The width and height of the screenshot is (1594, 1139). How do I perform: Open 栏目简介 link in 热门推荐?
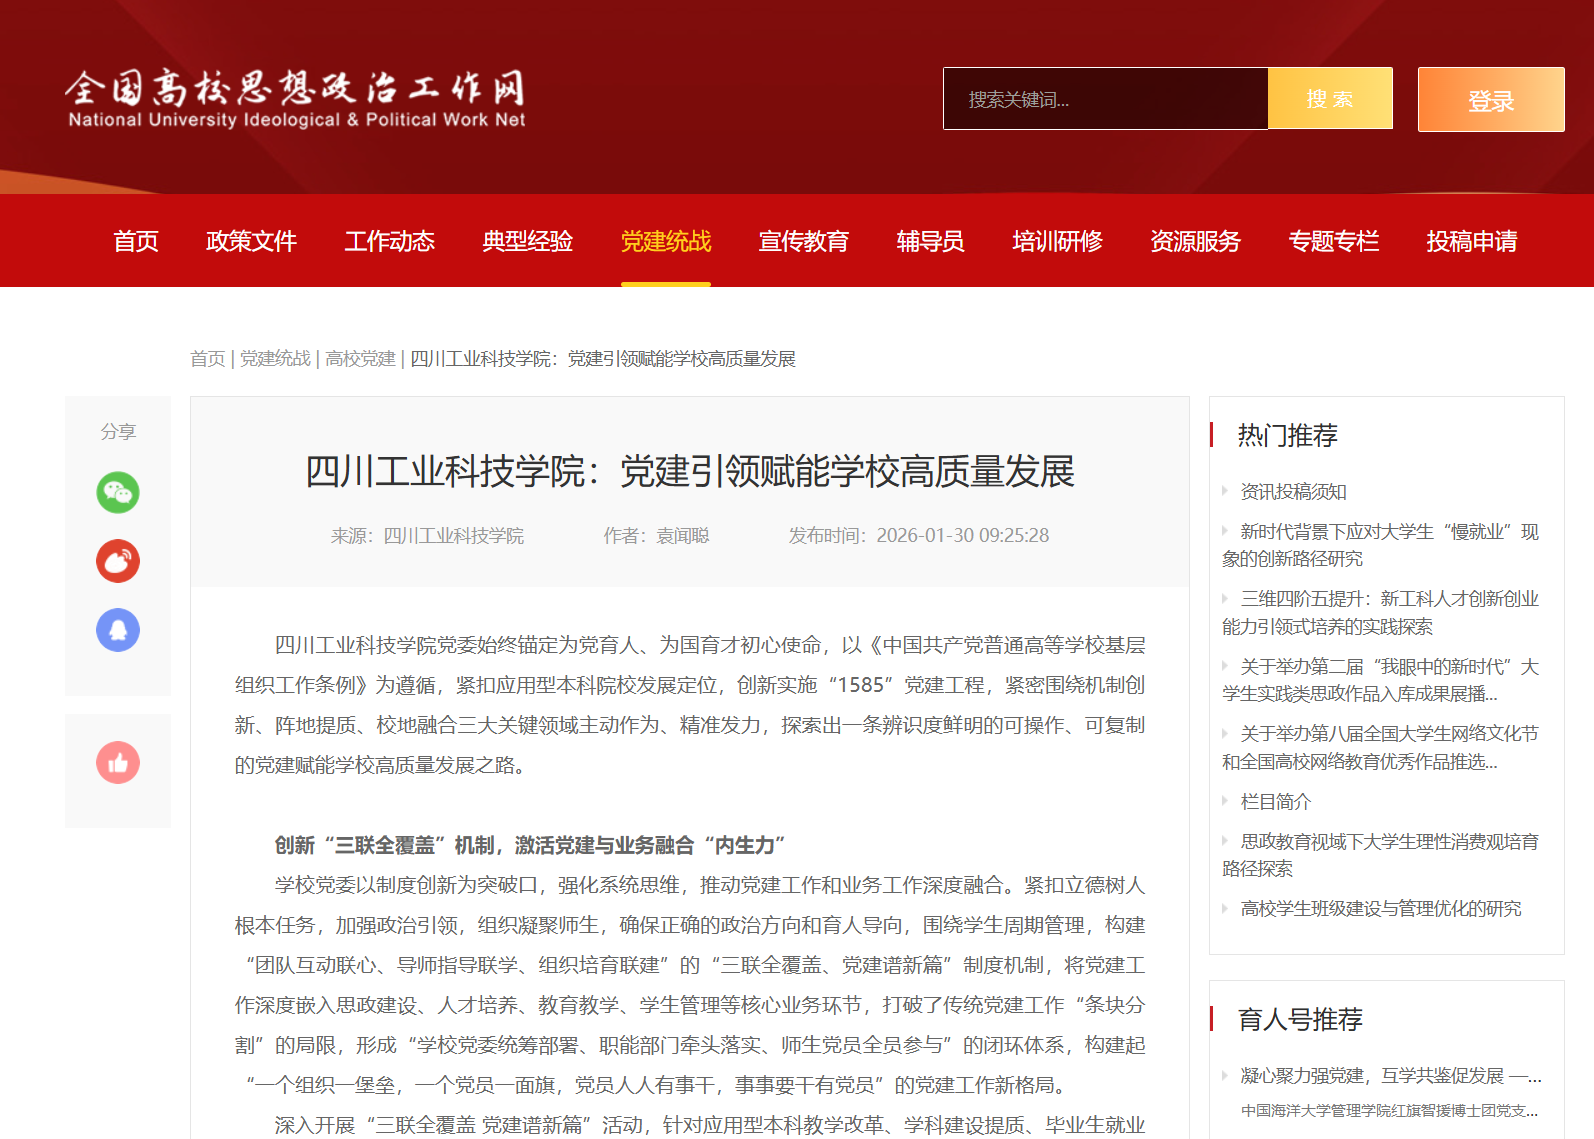click(x=1275, y=802)
